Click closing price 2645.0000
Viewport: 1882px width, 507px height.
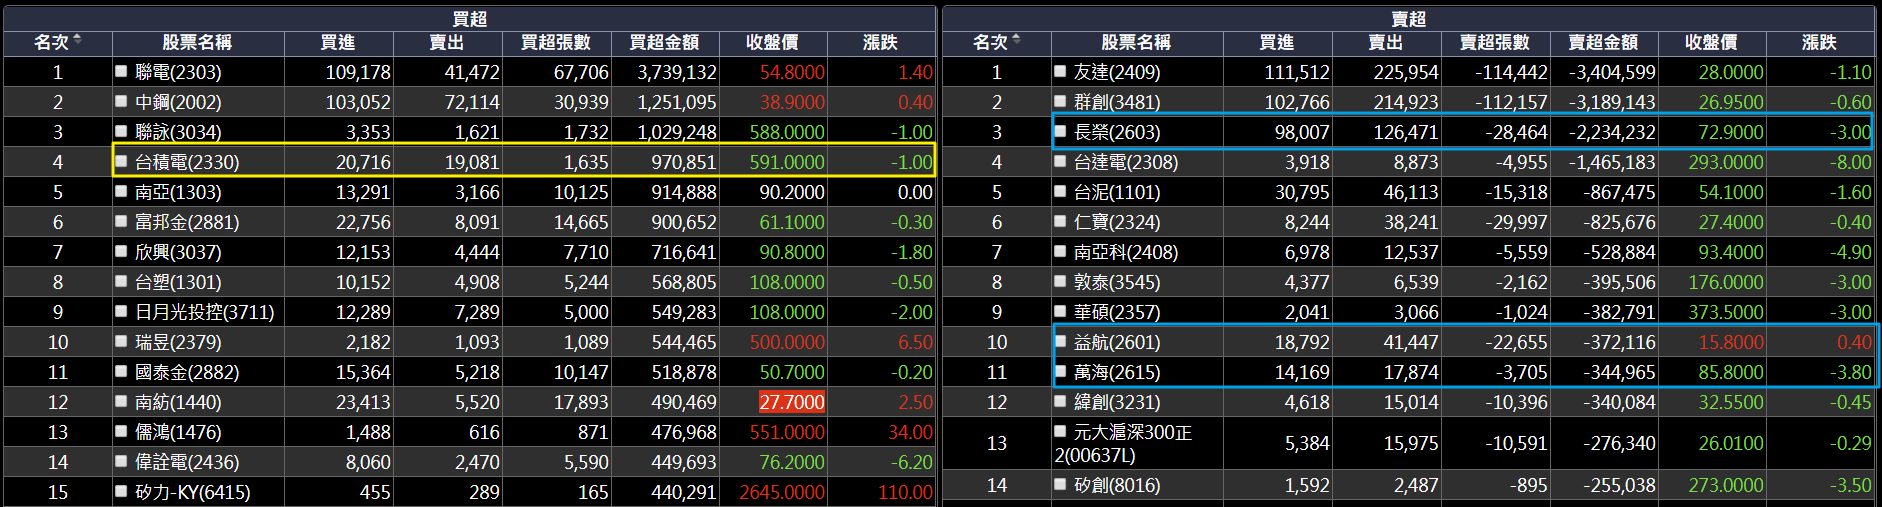[782, 492]
